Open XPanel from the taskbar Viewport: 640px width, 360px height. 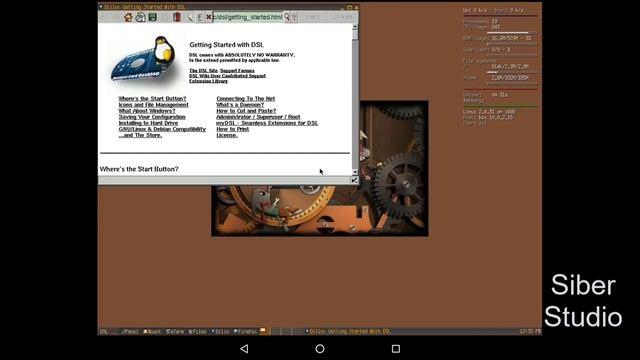click(x=129, y=331)
